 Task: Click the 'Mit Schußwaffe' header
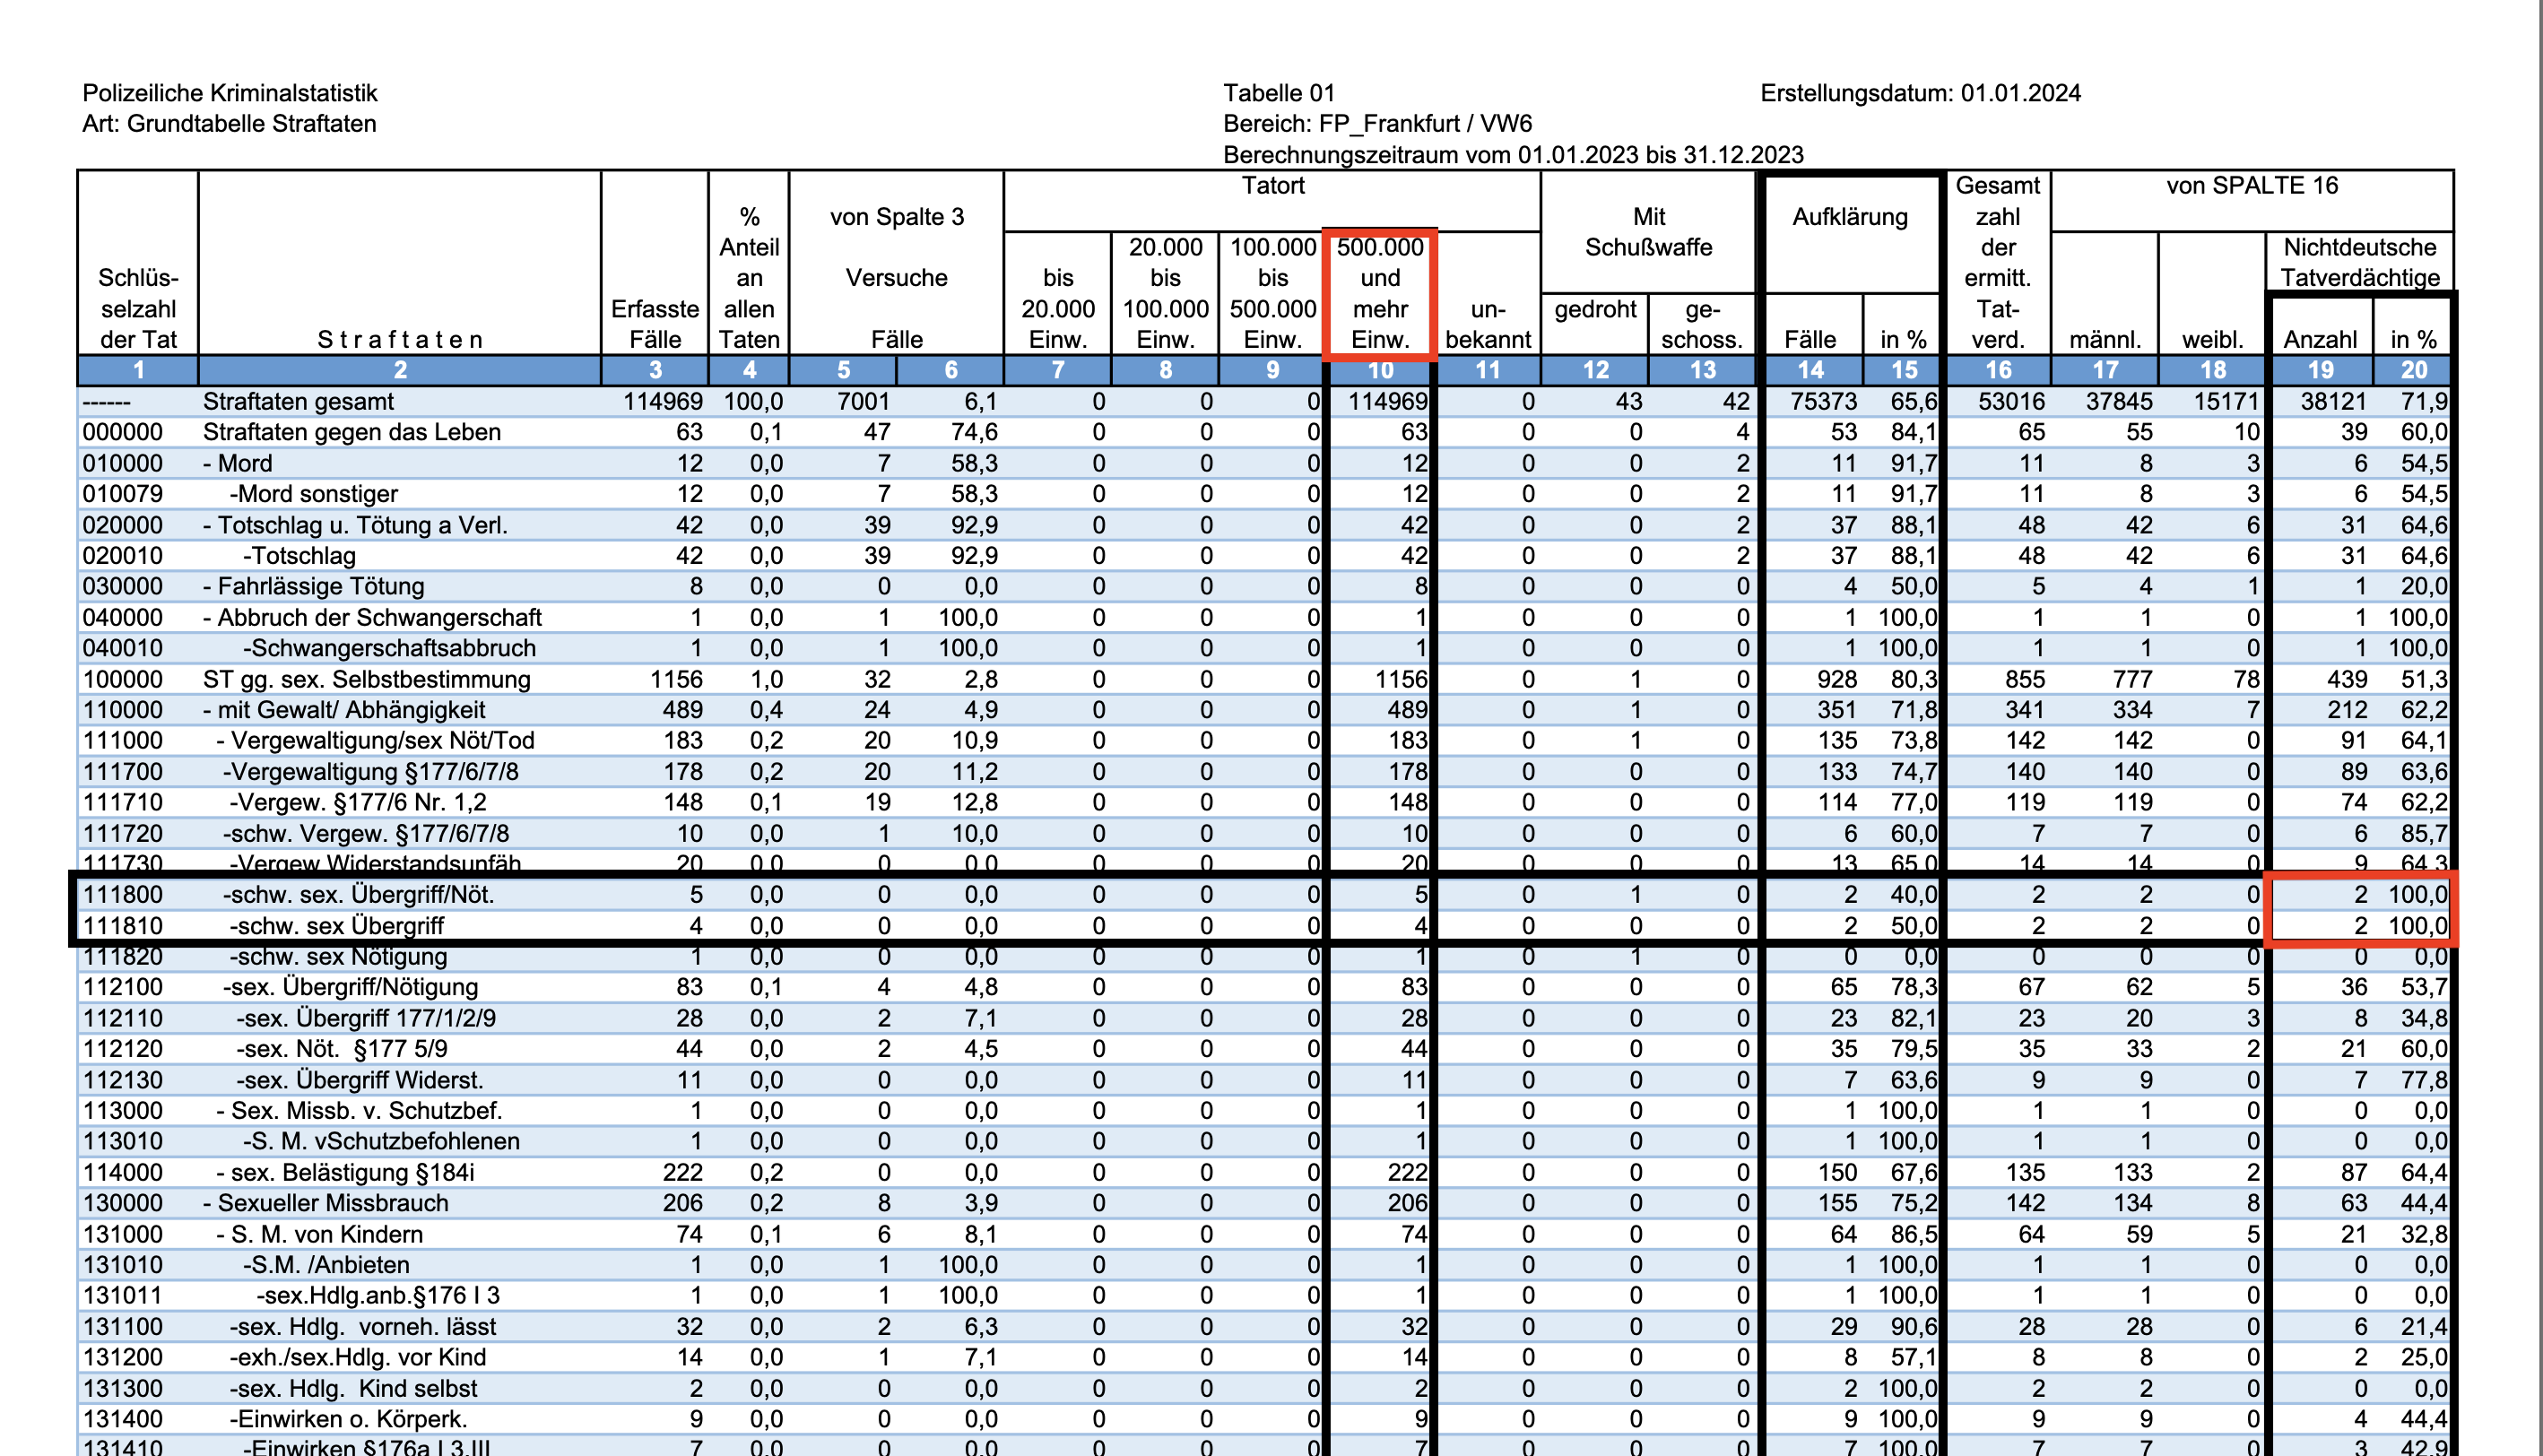point(1648,232)
